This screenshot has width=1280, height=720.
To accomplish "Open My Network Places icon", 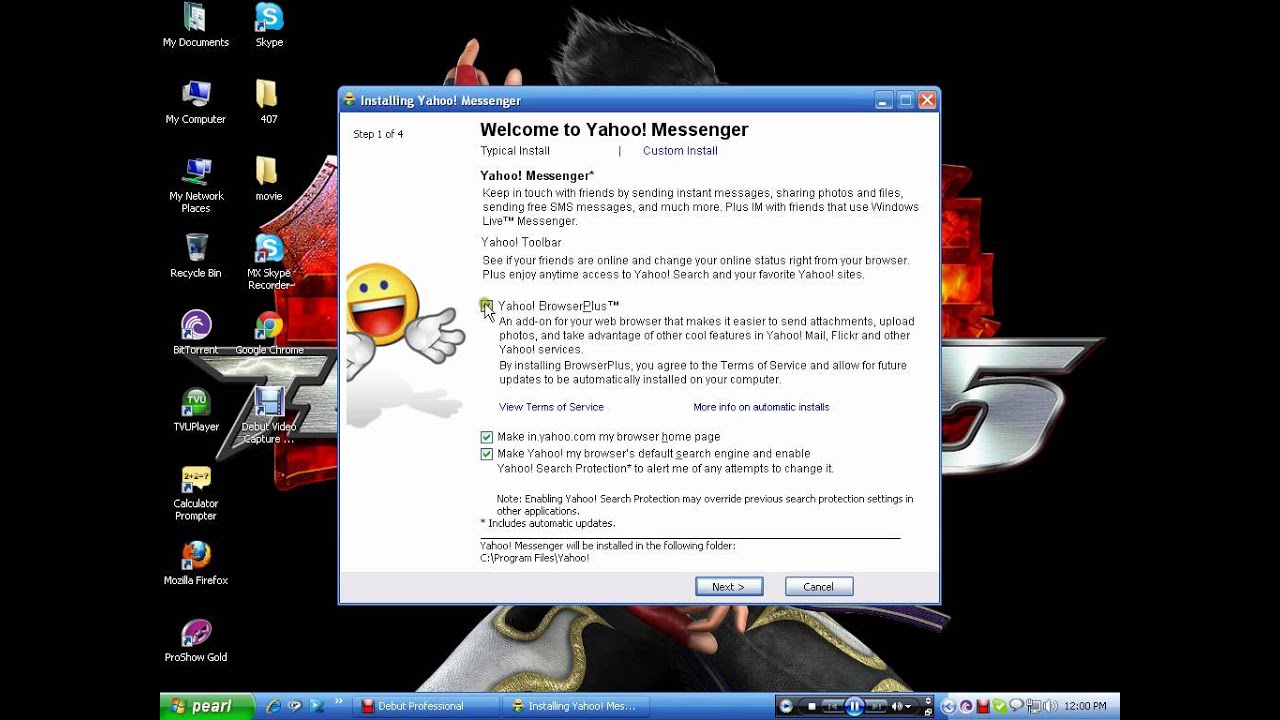I will (x=196, y=185).
